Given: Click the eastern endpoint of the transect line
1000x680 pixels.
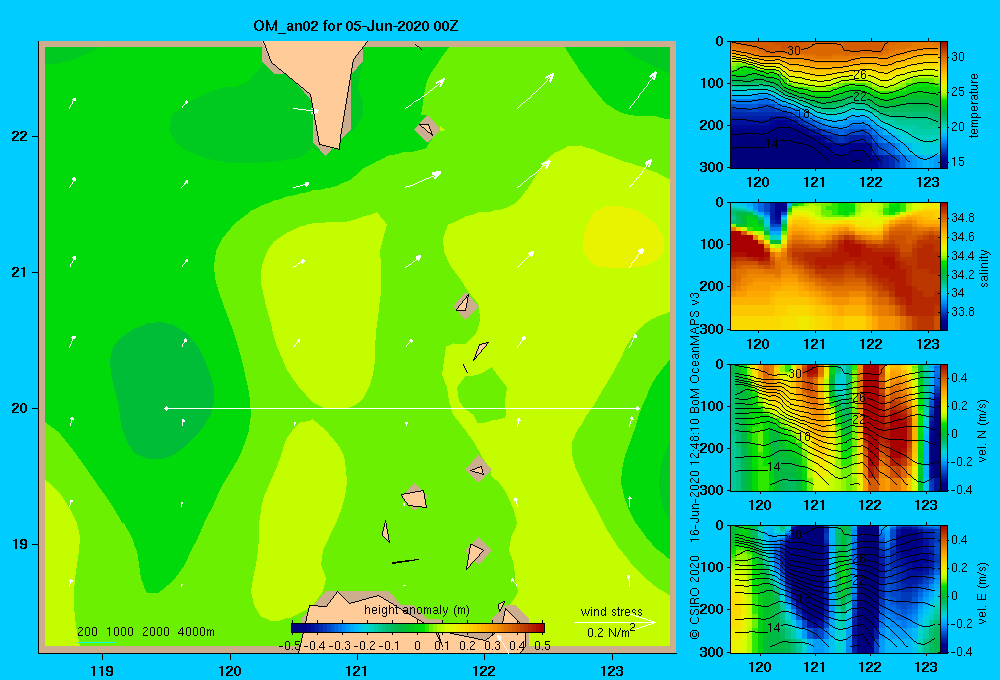Looking at the screenshot, I should 637,408.
